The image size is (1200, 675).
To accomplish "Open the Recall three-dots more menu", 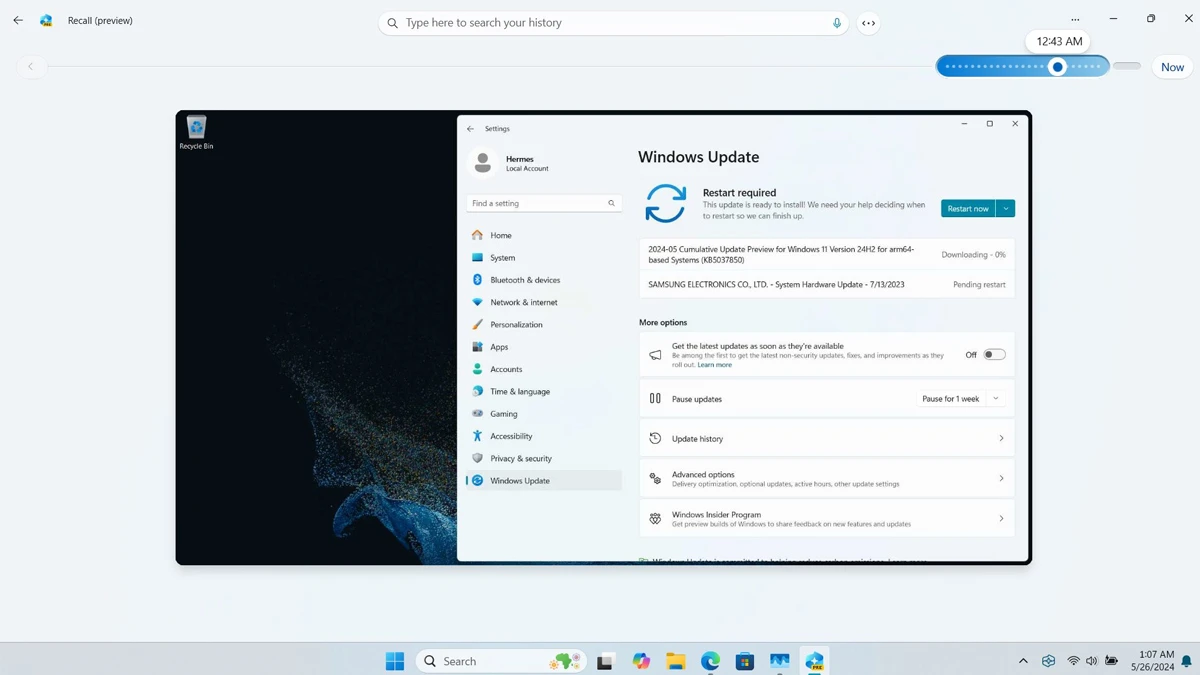I will (x=1075, y=19).
